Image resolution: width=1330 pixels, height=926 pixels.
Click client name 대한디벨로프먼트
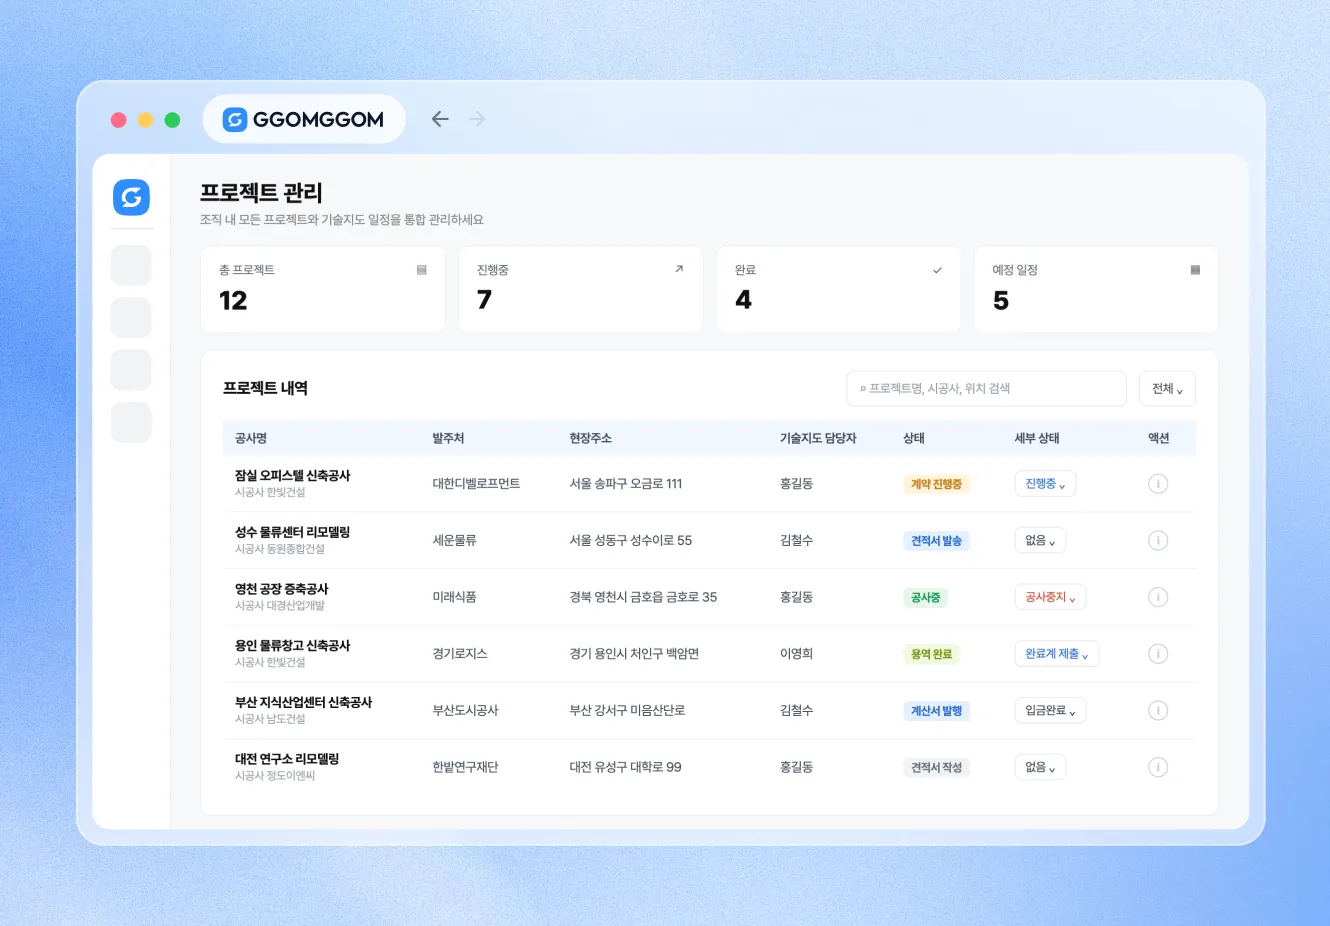click(x=476, y=484)
